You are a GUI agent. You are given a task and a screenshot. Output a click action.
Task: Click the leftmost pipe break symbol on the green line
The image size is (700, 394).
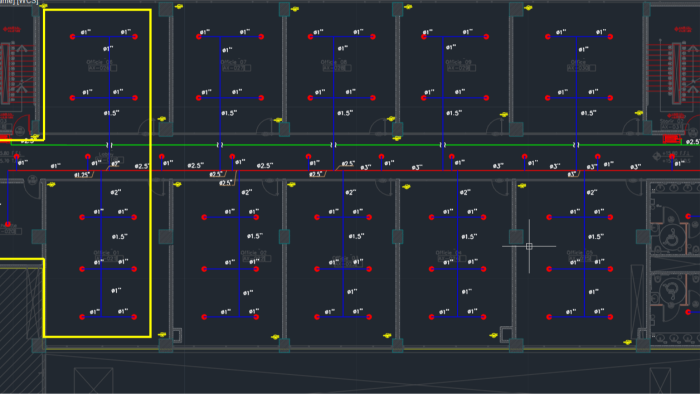pos(109,145)
